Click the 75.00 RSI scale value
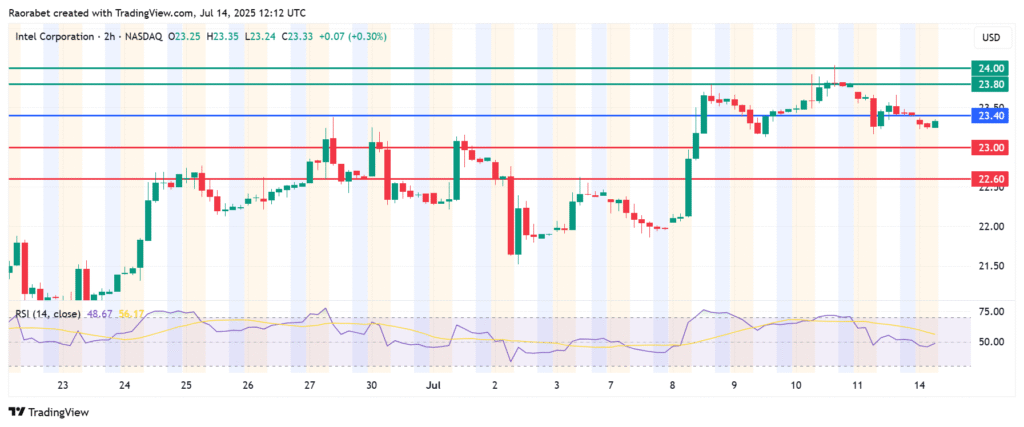This screenshot has width=1024, height=427. (991, 312)
